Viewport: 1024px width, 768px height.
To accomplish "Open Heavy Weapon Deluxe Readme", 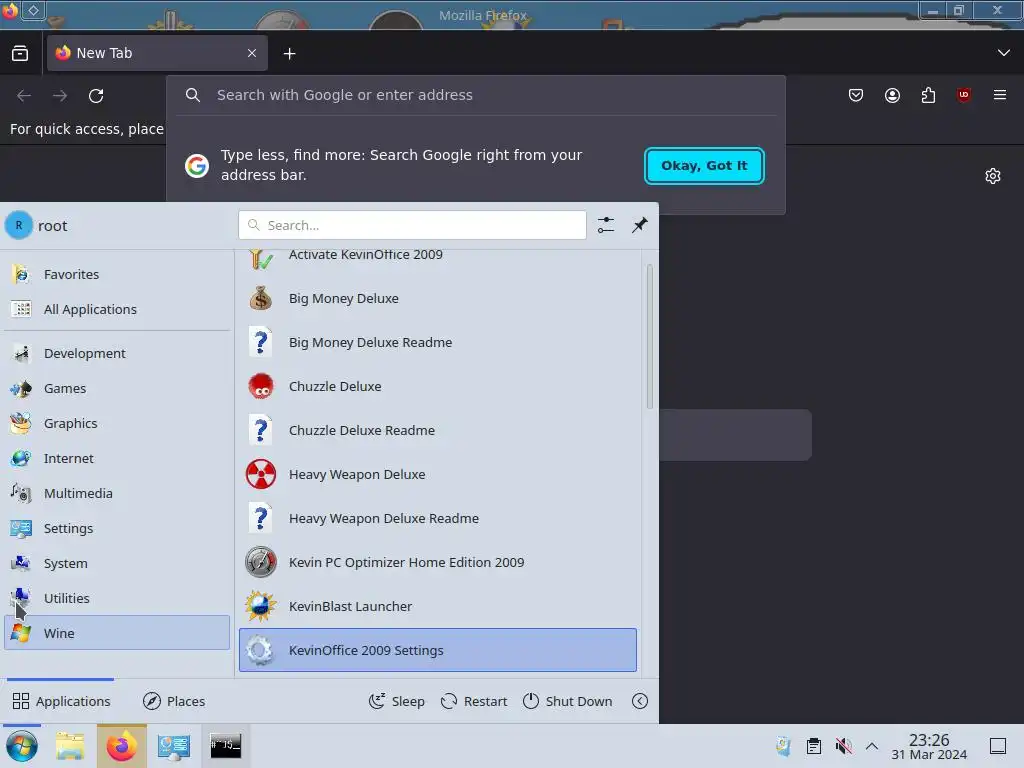I will (438, 519).
